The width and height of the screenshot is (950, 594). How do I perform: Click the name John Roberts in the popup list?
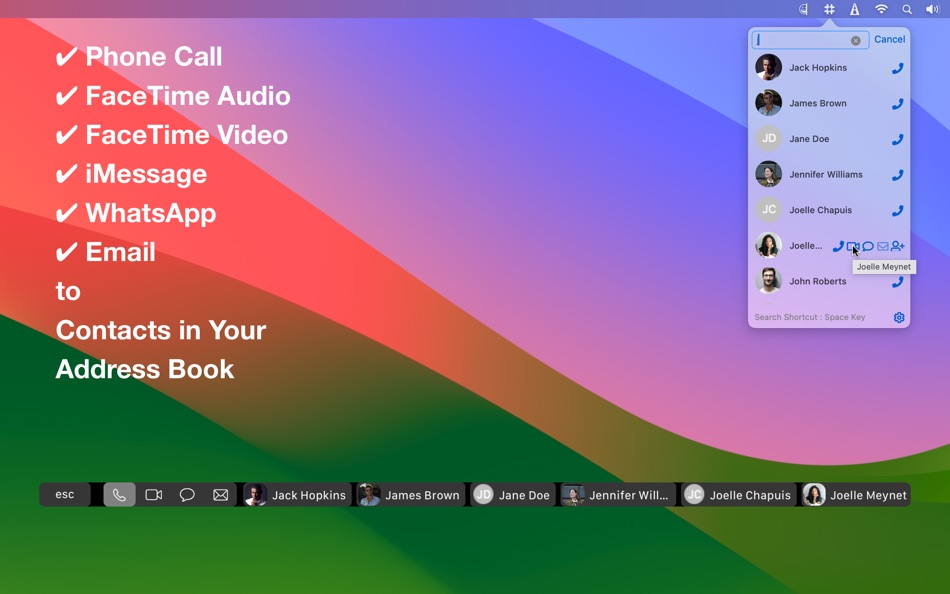[x=818, y=281]
